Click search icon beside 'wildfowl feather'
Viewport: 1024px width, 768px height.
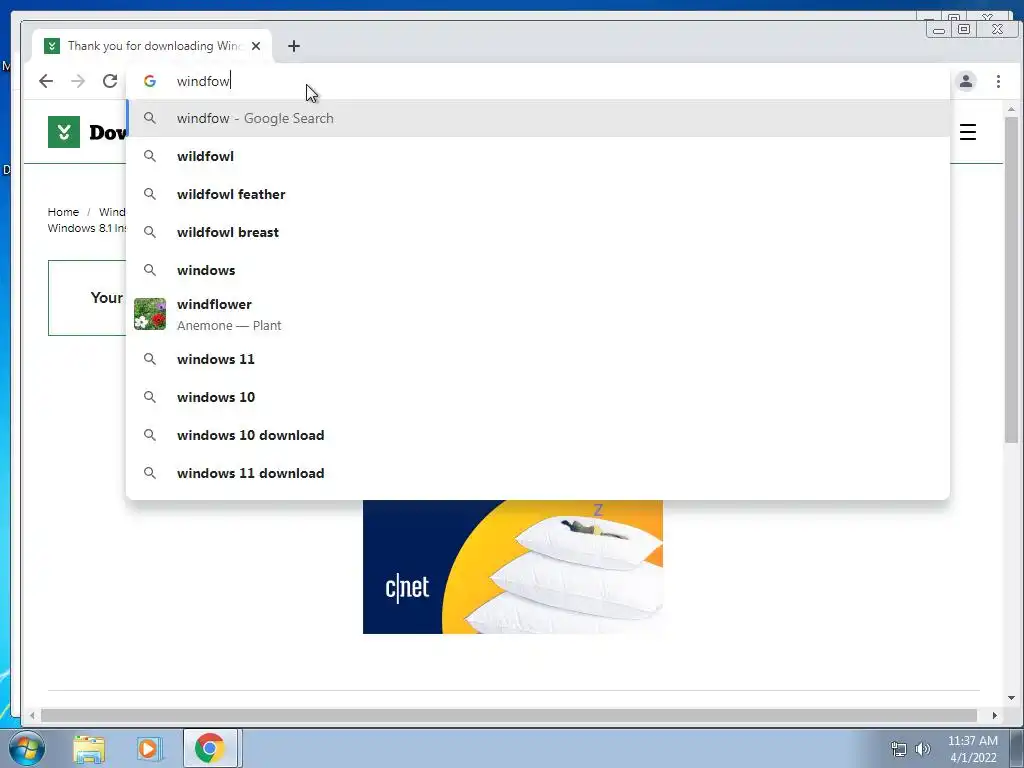pos(150,194)
